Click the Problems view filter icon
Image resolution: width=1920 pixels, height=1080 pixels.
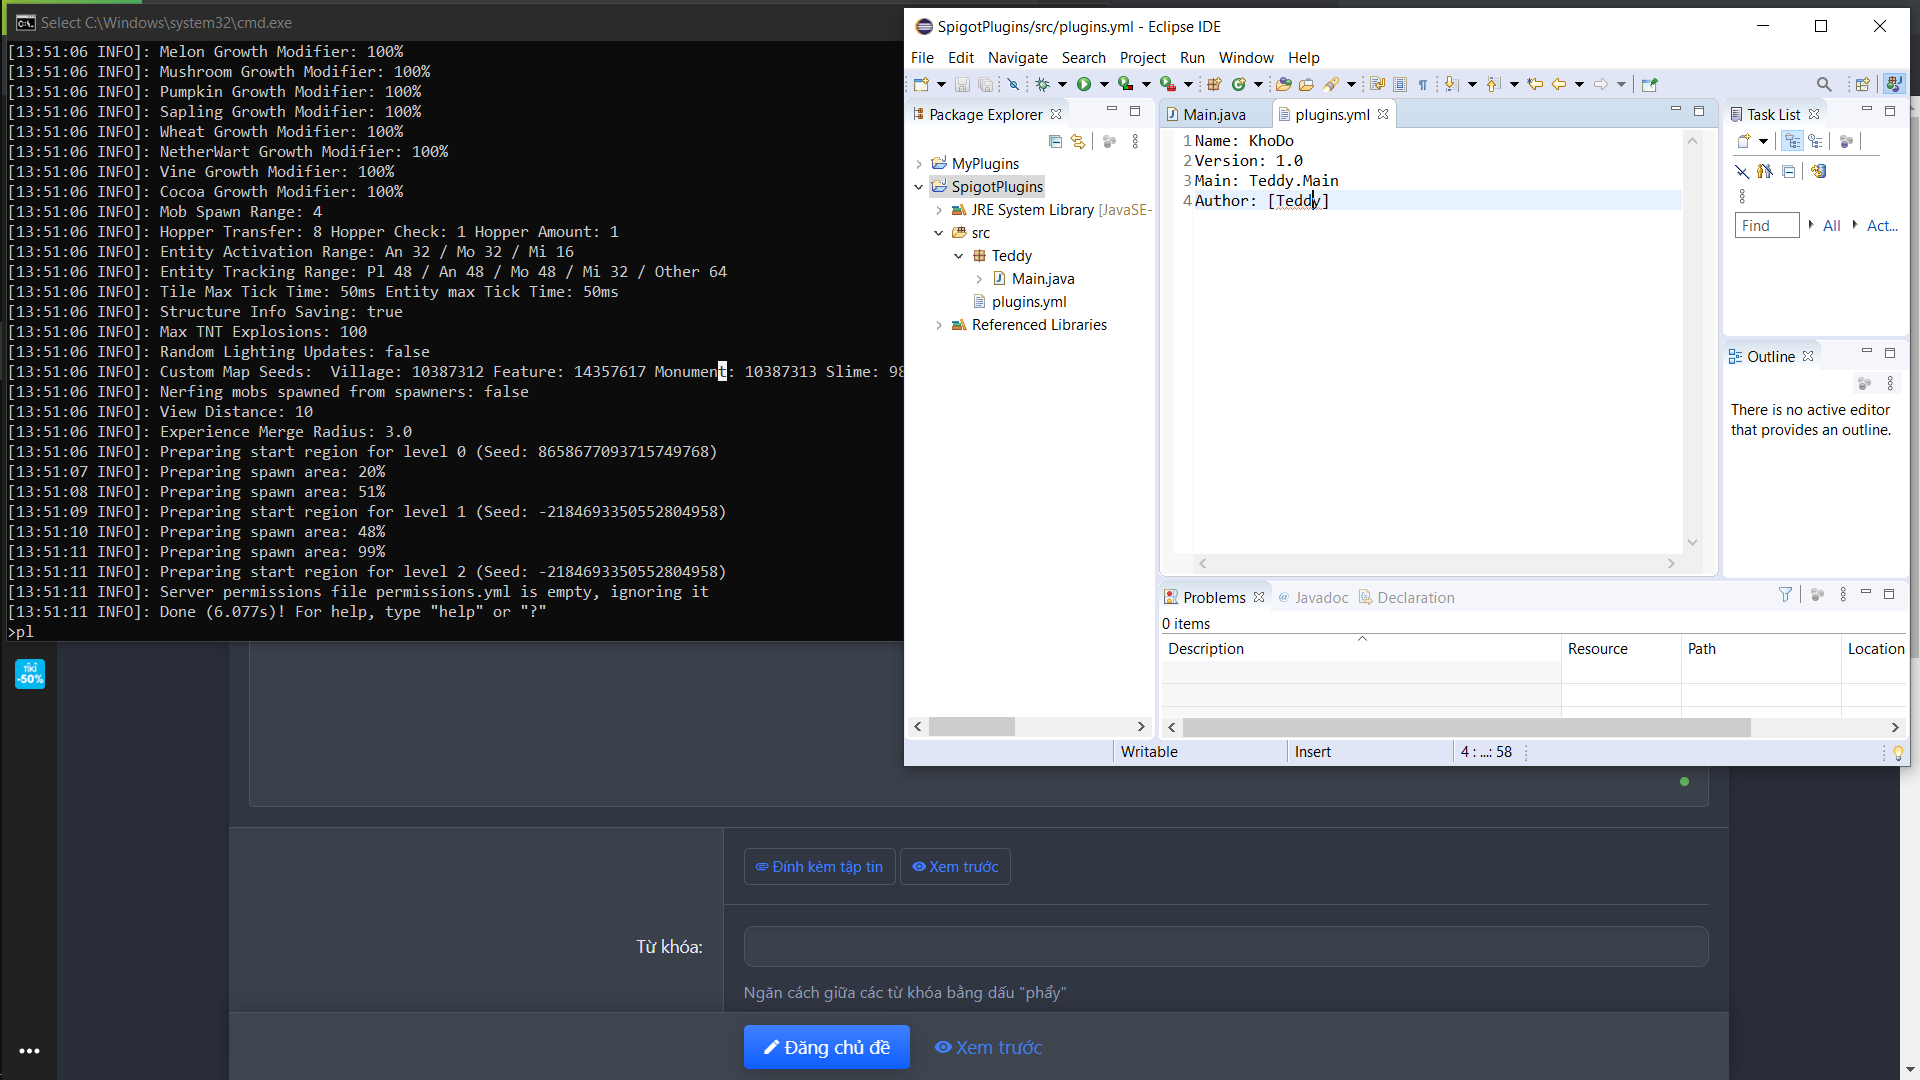[x=1785, y=595]
